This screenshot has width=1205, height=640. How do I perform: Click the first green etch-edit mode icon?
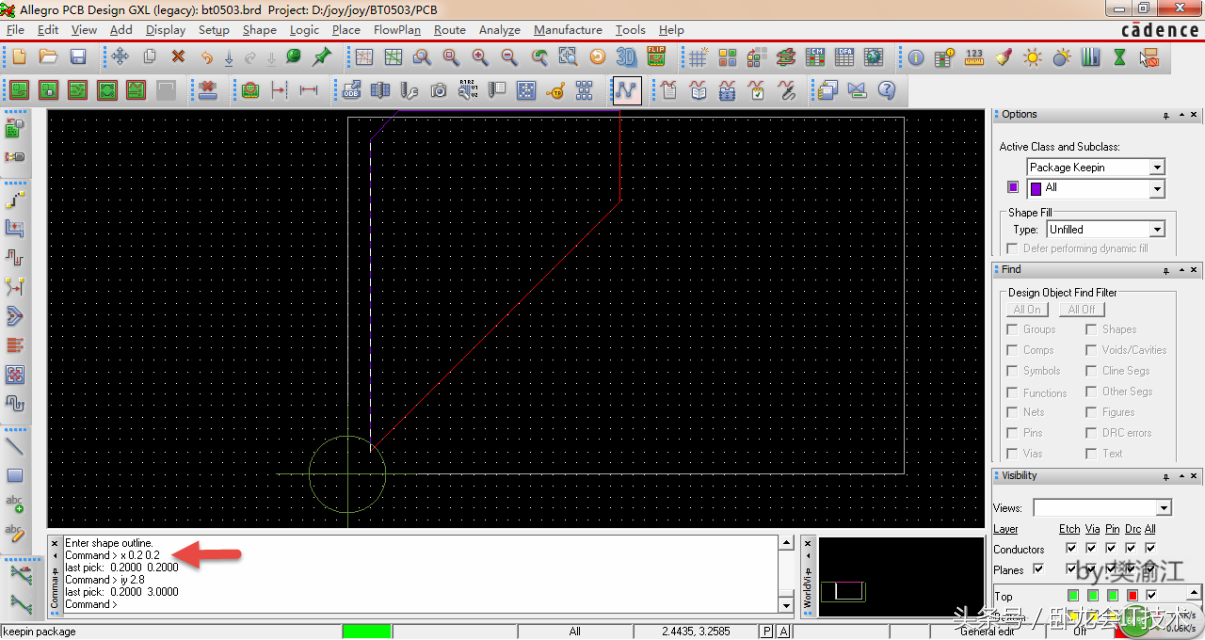(x=19, y=91)
